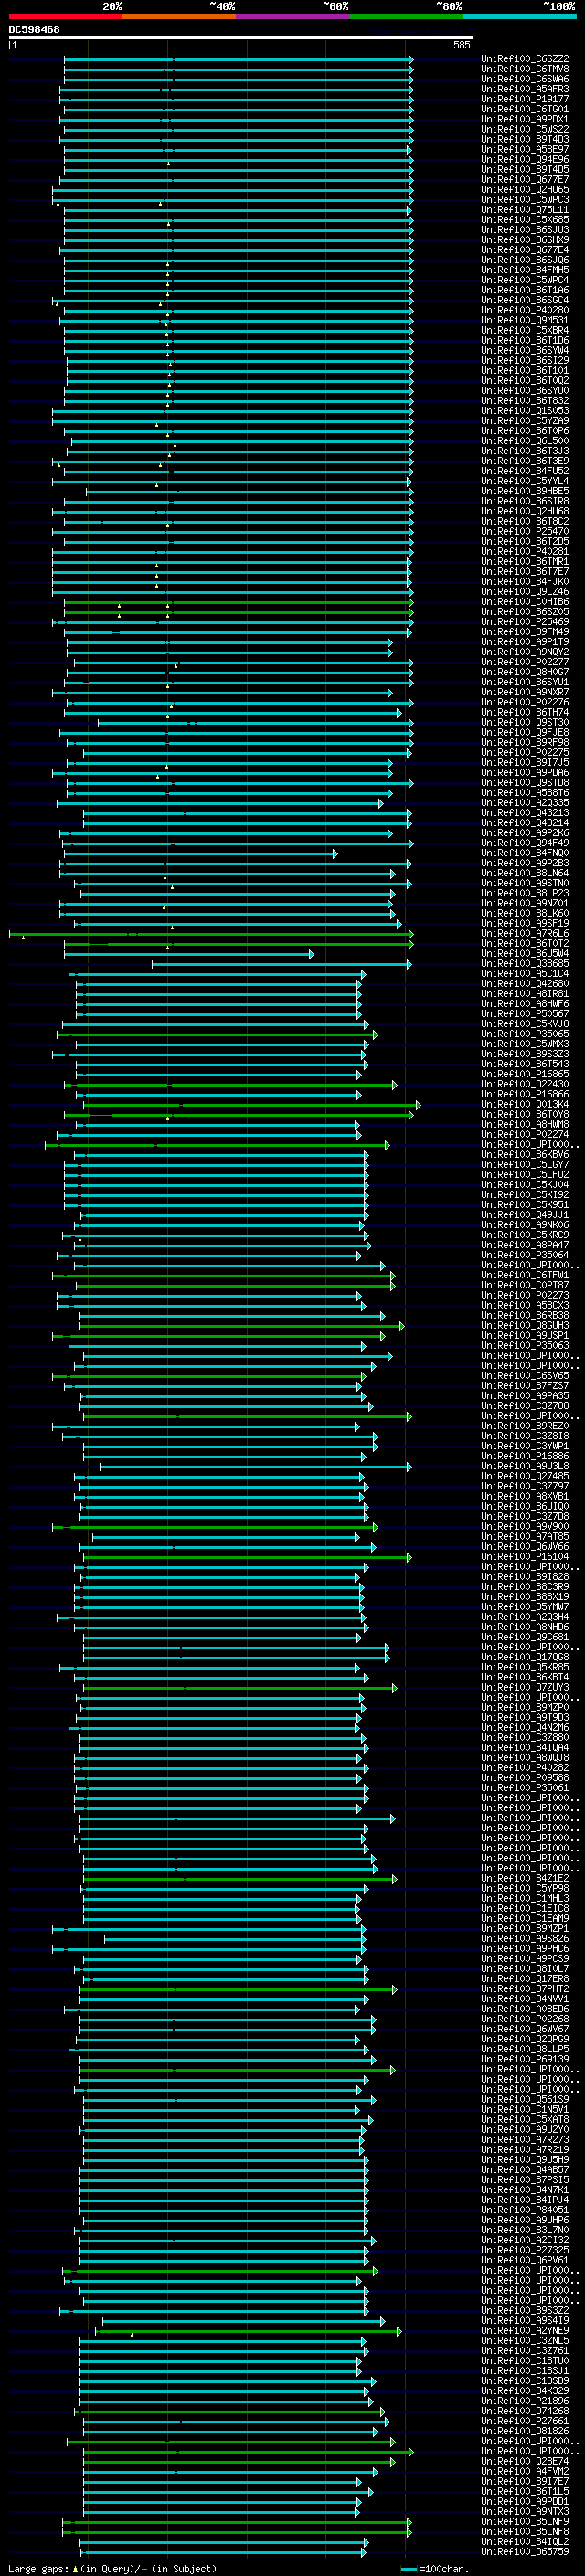
Task: Select hit label UniRef100_P35065
Action: 524,1033
